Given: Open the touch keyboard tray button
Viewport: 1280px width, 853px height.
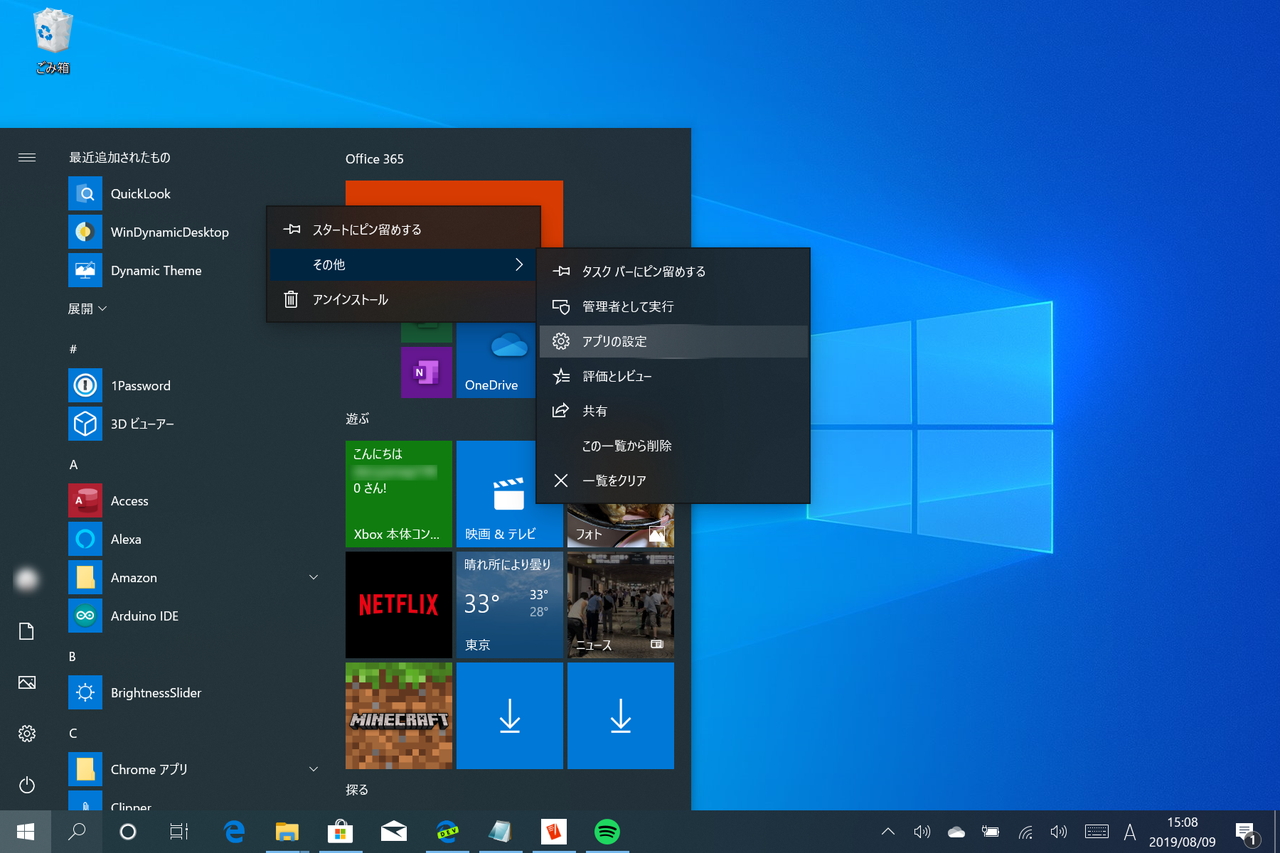Looking at the screenshot, I should click(1097, 832).
